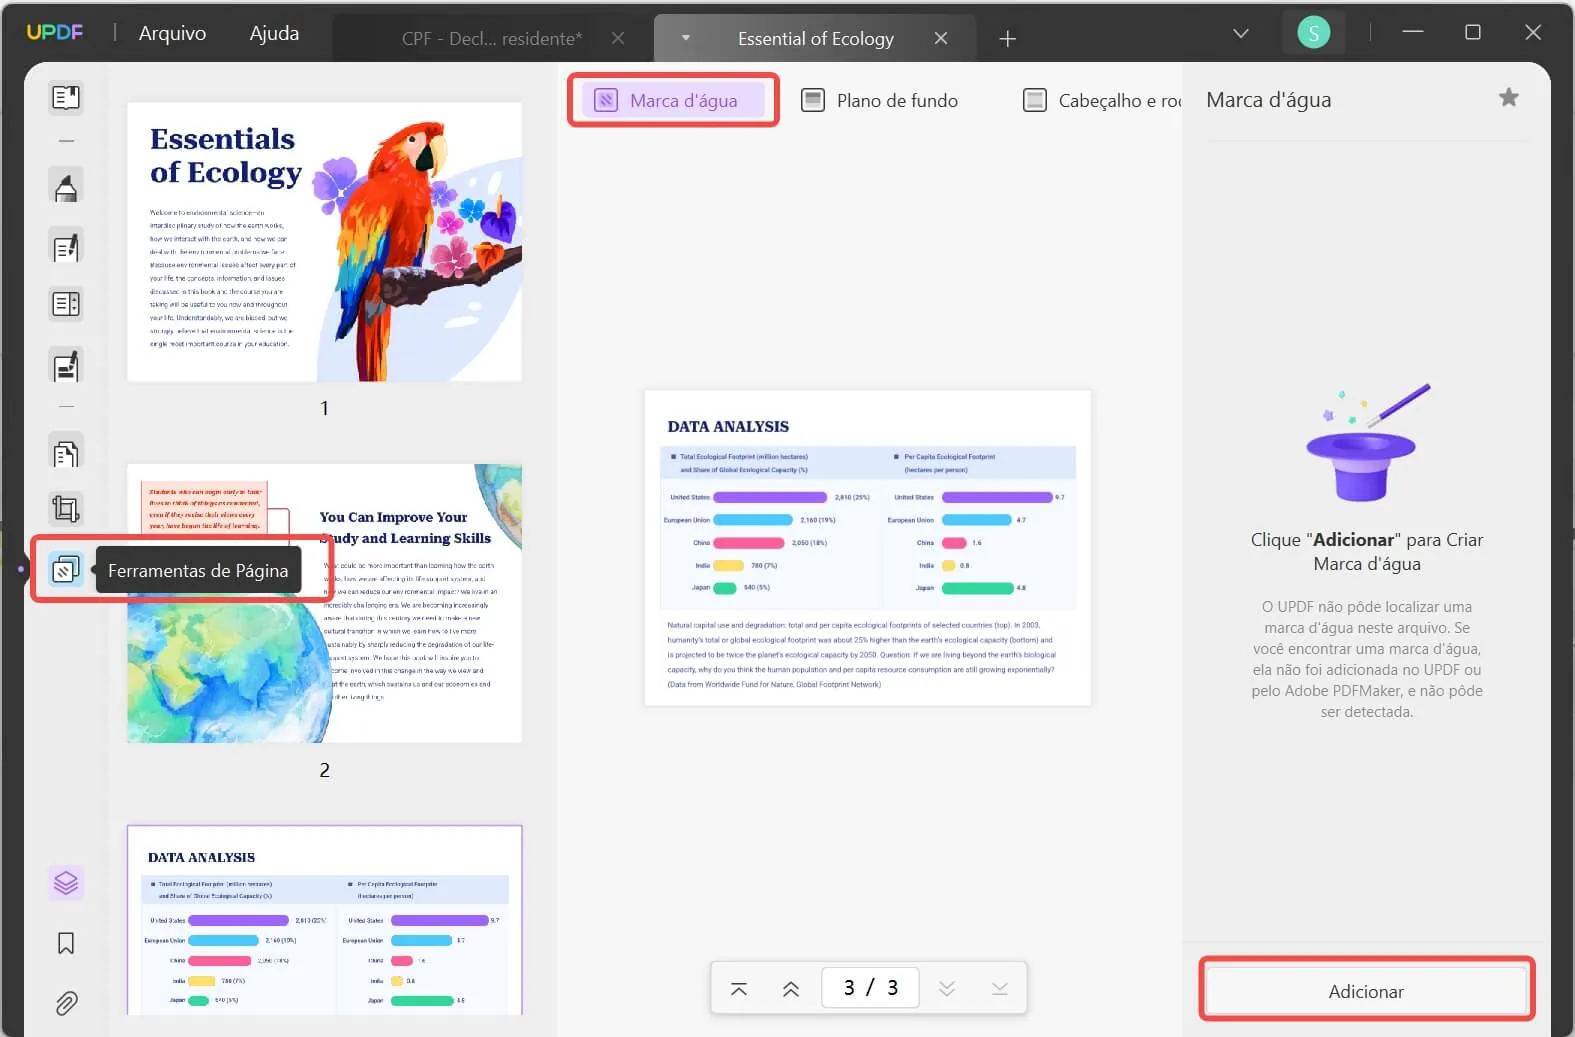Open the Reader mode icon in sidebar
The image size is (1575, 1037).
click(x=66, y=97)
